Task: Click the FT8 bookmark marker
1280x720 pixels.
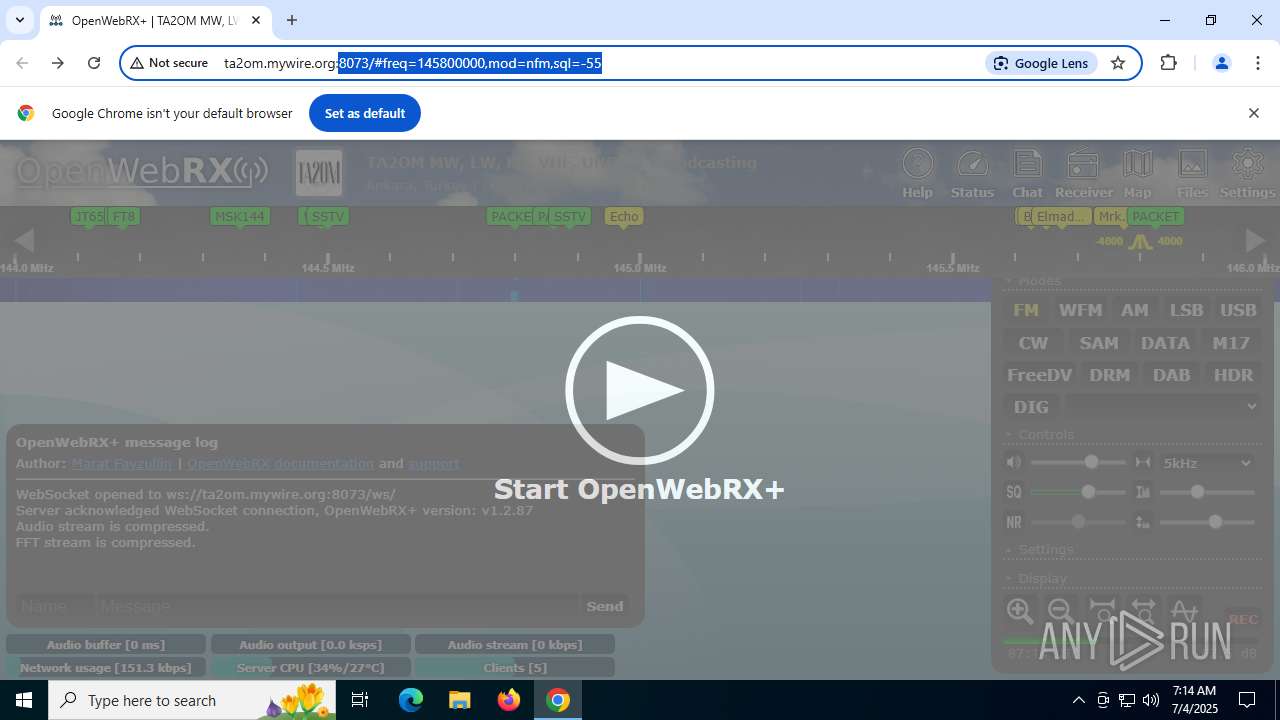Action: click(x=123, y=216)
